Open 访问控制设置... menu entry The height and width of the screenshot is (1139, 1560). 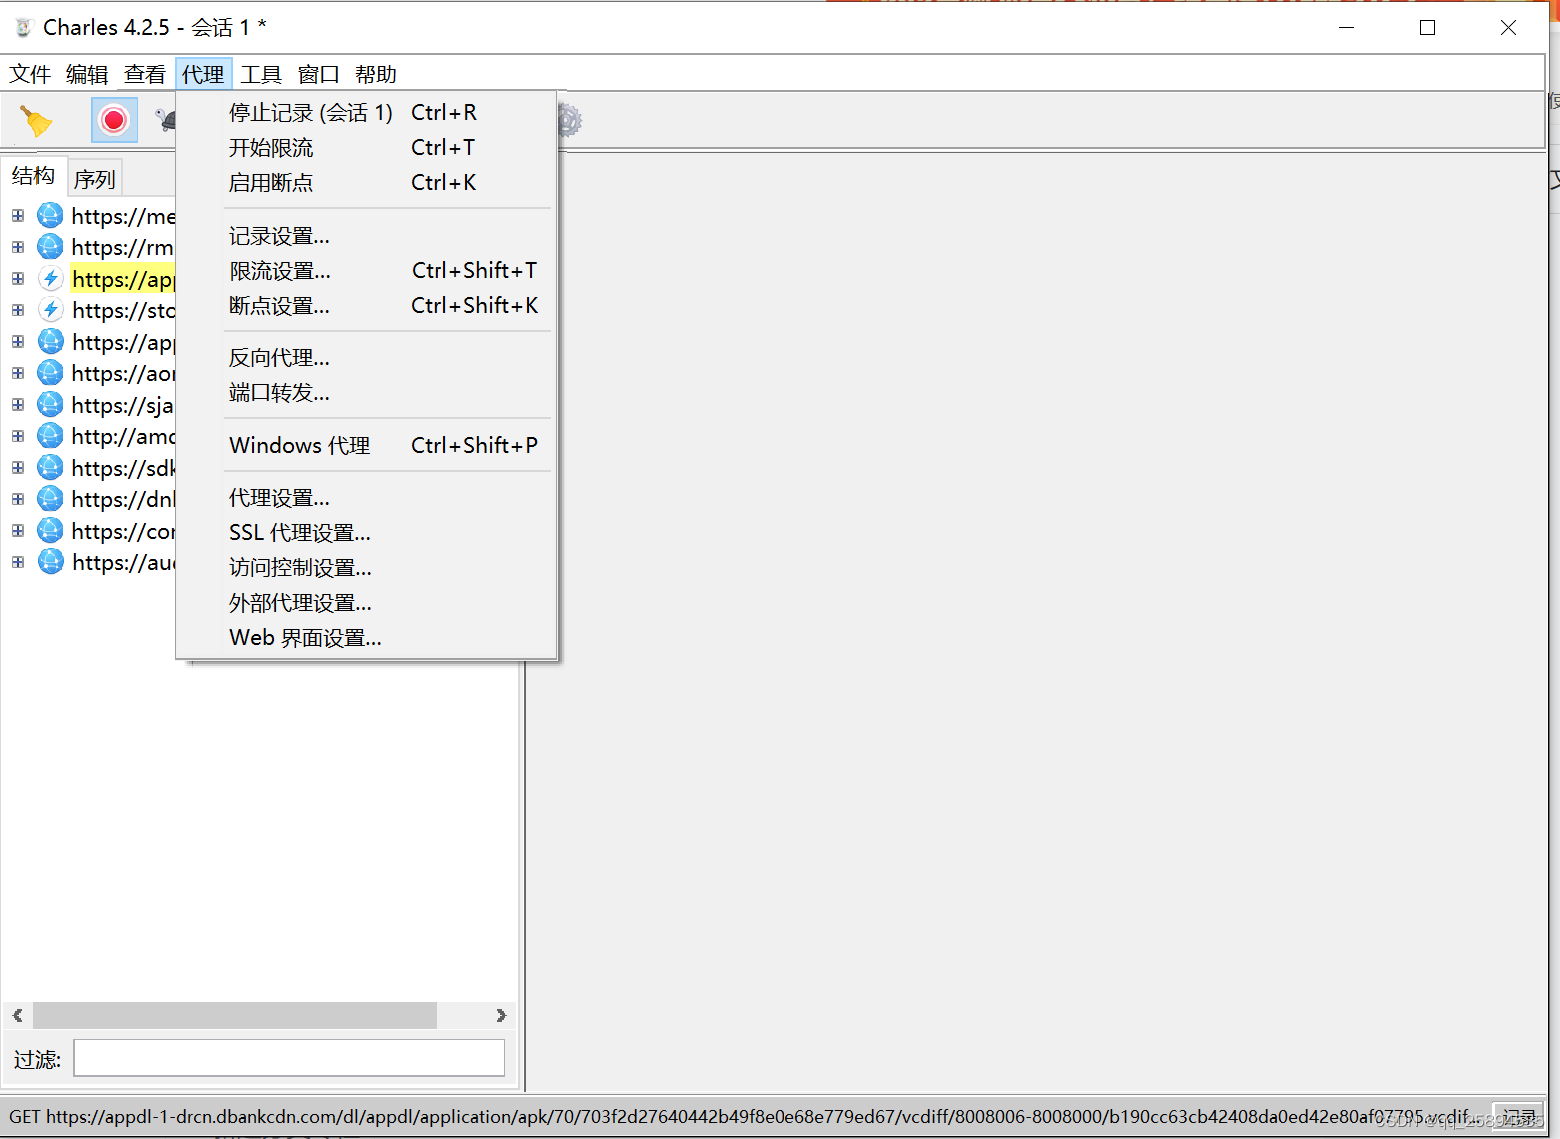366,568
